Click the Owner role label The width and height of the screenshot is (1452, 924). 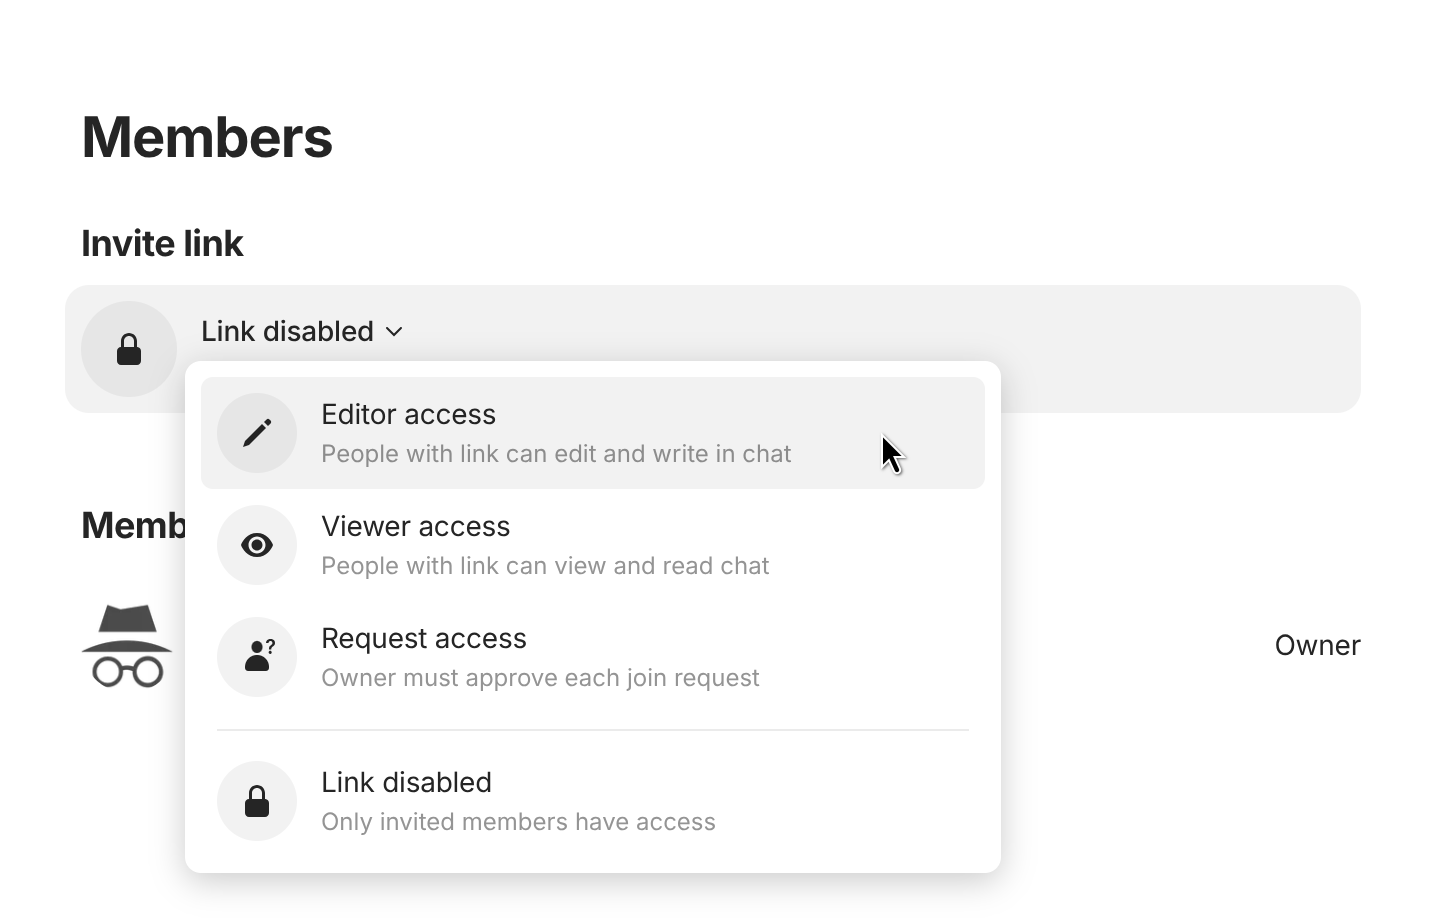[x=1316, y=646]
